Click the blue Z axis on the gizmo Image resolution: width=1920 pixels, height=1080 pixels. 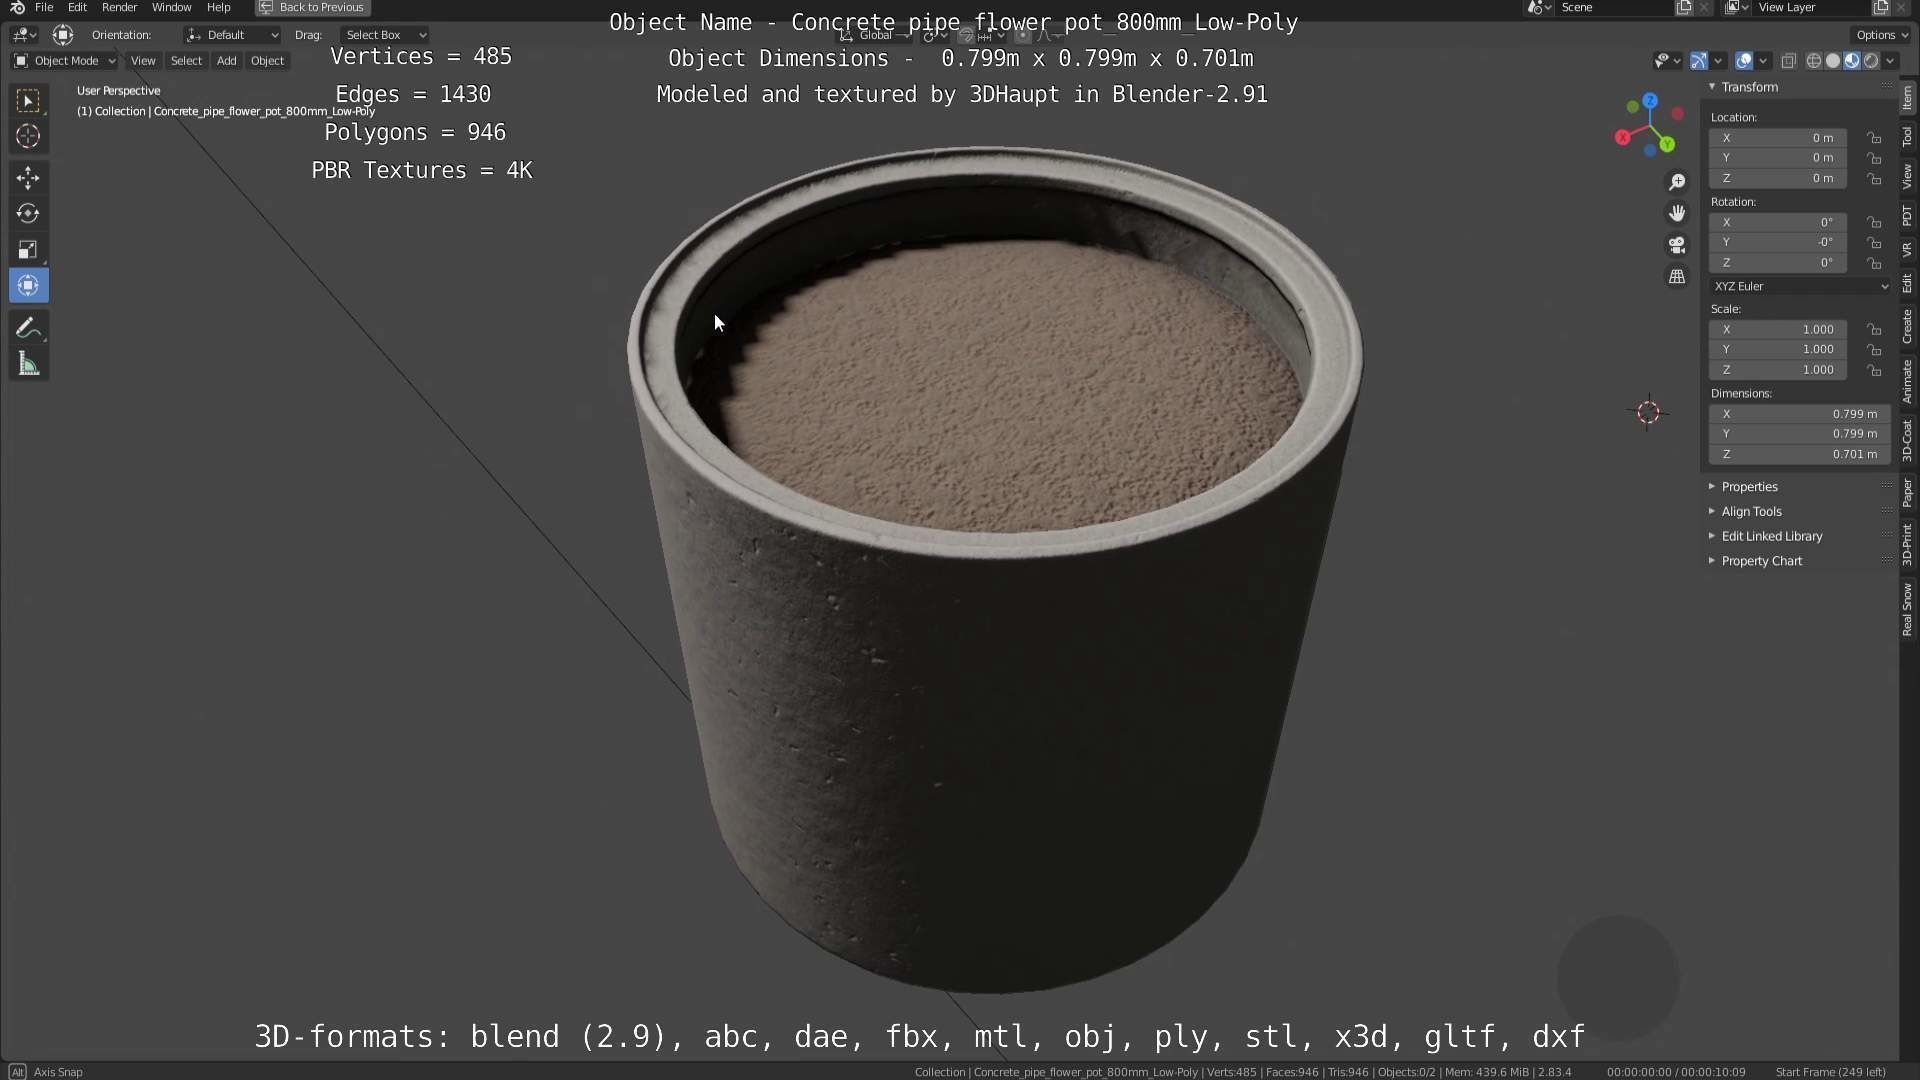[1650, 101]
